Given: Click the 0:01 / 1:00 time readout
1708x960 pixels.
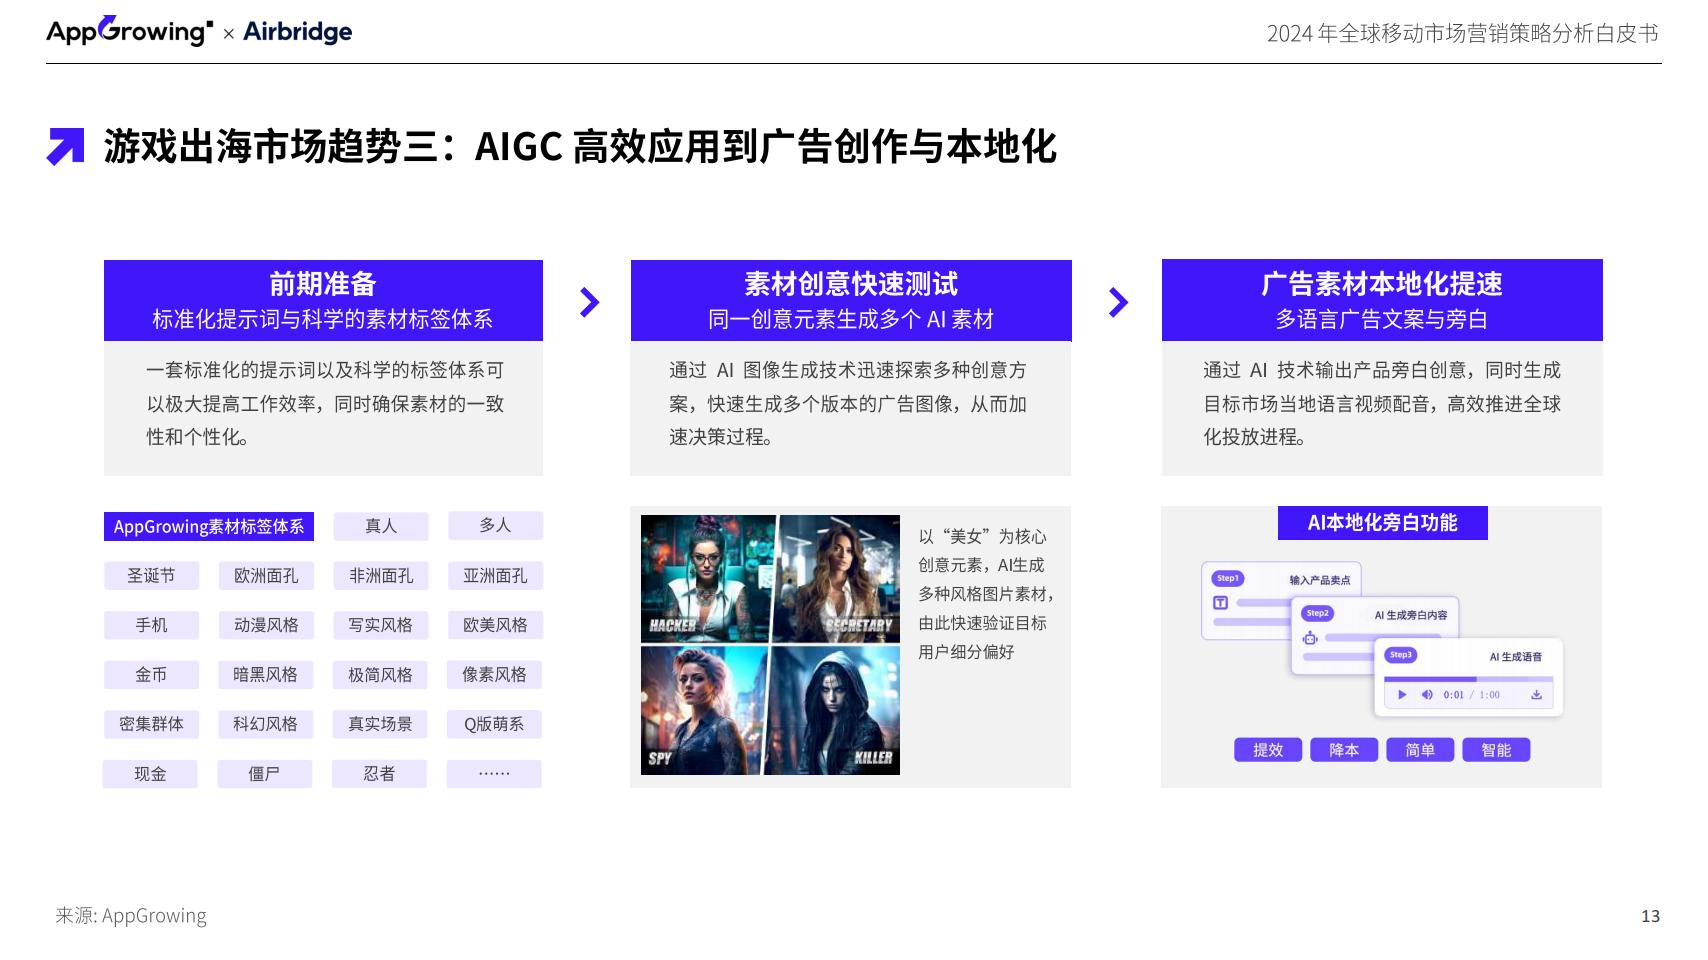Looking at the screenshot, I should pos(1471,695).
